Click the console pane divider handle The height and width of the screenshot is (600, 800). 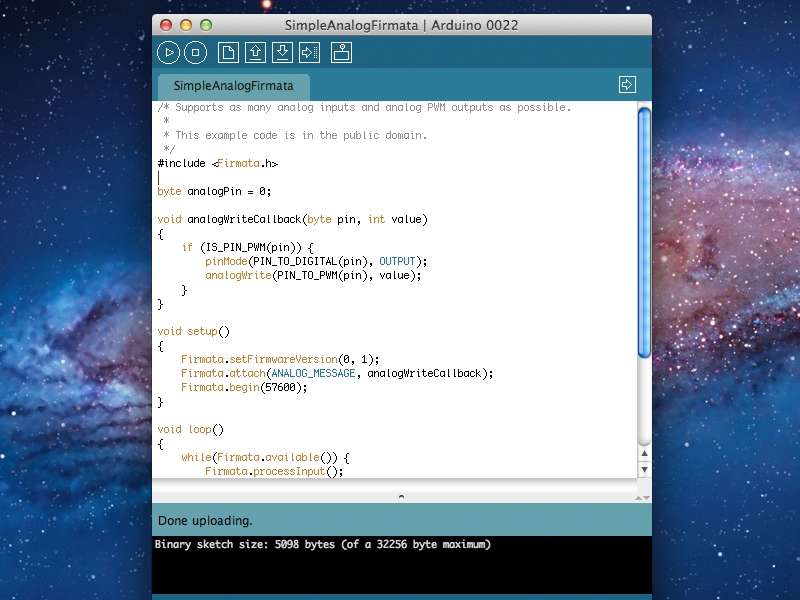coord(401,496)
